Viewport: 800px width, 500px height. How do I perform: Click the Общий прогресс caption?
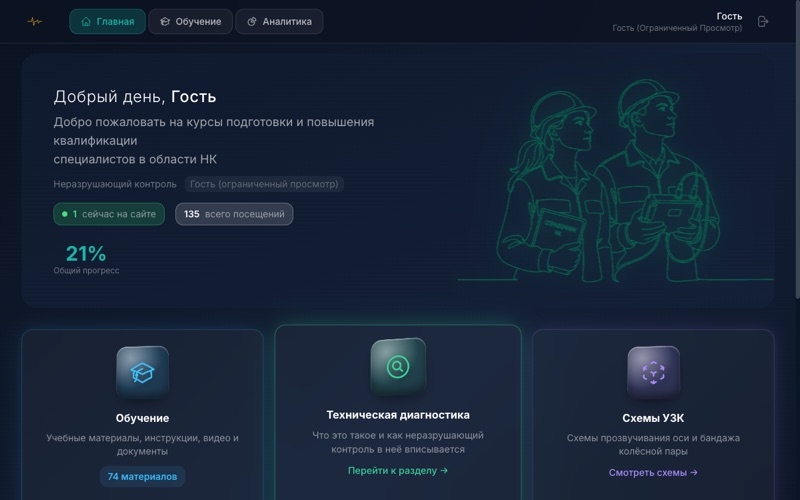pyautogui.click(x=86, y=270)
